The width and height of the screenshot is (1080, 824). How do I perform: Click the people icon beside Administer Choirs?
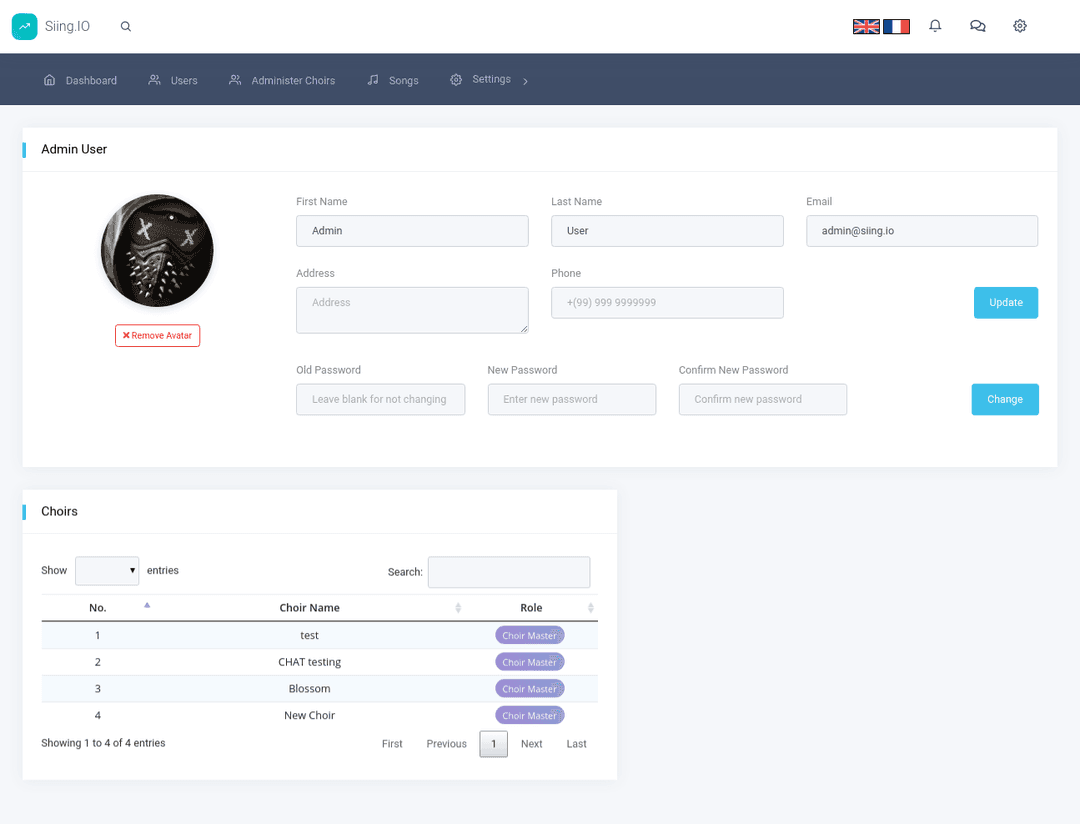pos(235,80)
